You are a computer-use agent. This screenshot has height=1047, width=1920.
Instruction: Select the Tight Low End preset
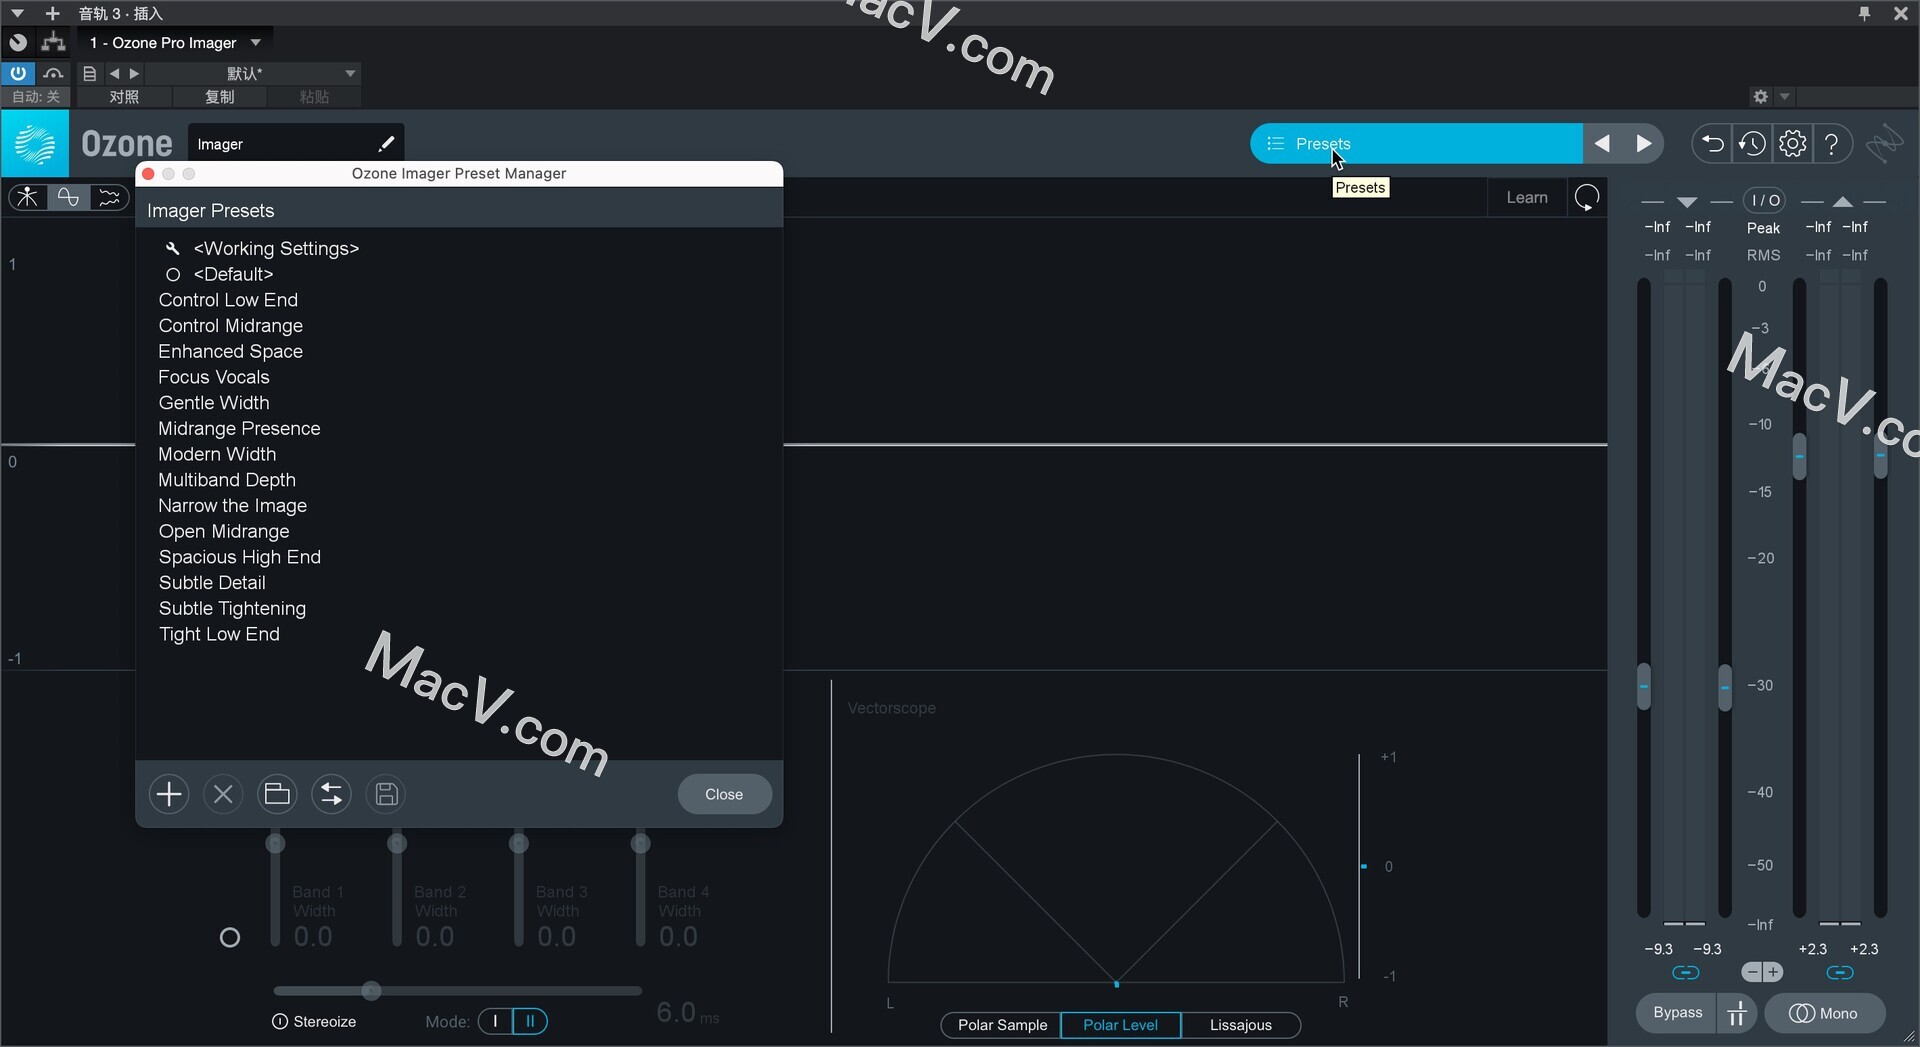point(219,634)
